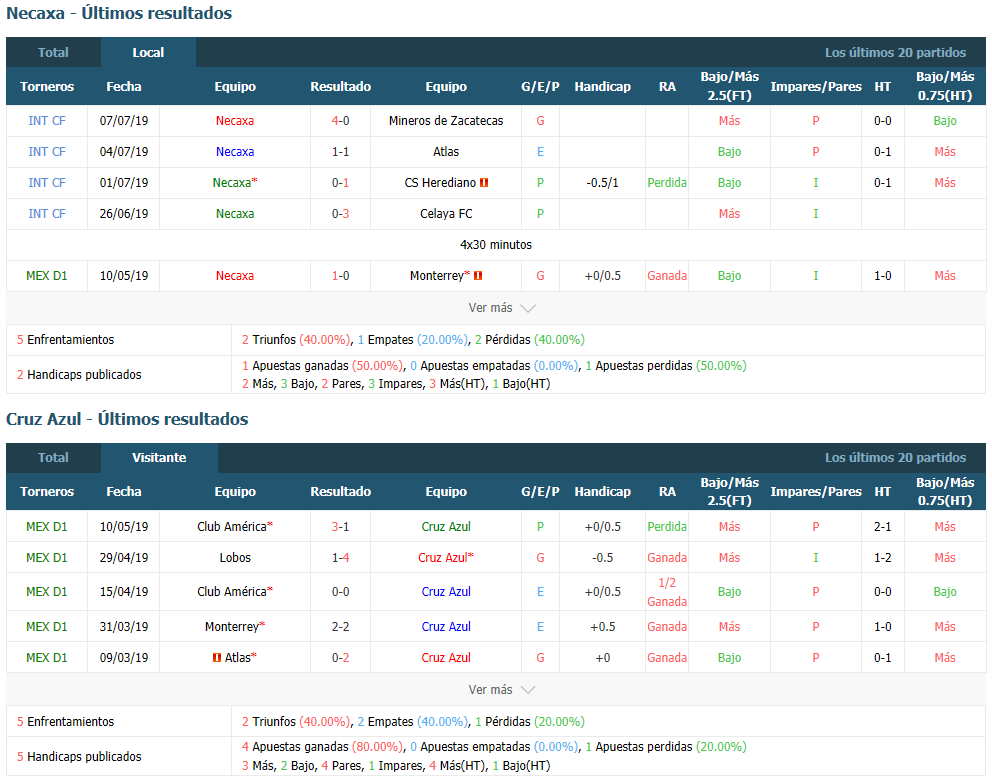The width and height of the screenshot is (992, 780).
Task: Expand Ver más under Cruz Azul results
Action: (501, 690)
